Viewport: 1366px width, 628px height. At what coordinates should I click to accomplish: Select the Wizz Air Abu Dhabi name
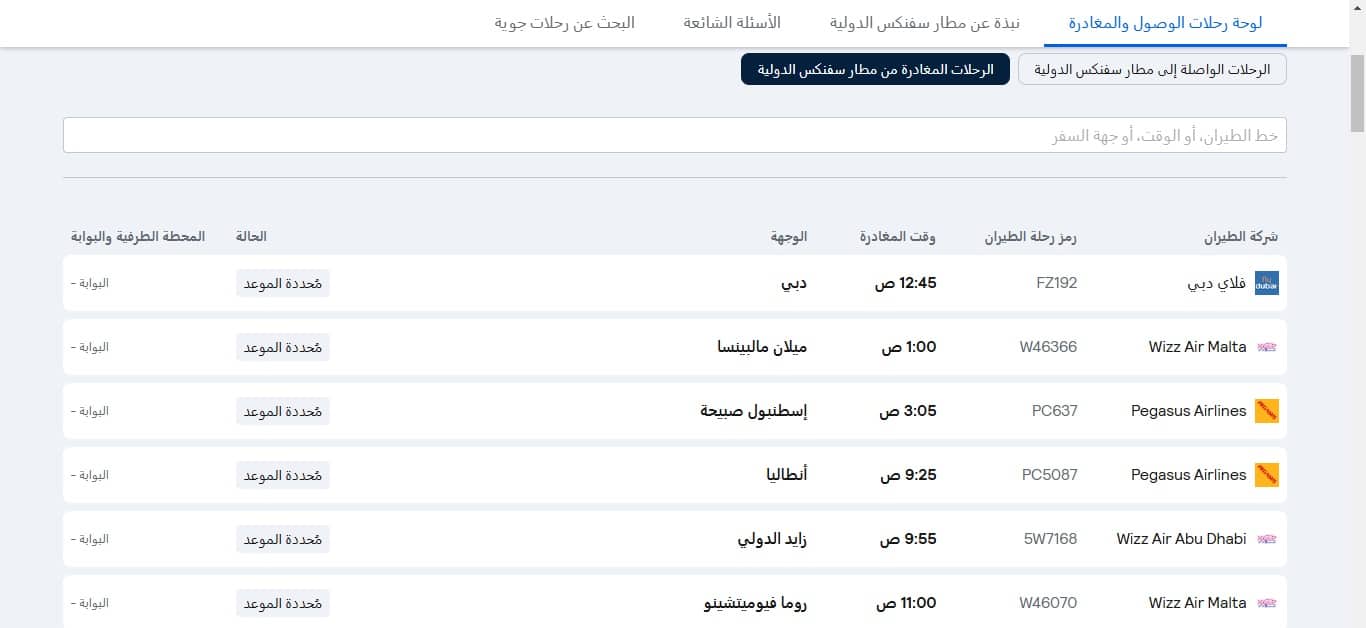1182,539
